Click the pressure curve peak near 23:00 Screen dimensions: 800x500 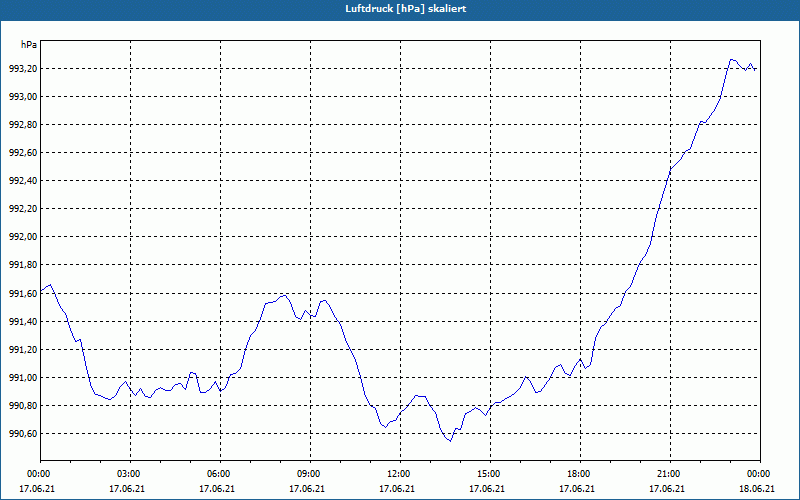731,60
